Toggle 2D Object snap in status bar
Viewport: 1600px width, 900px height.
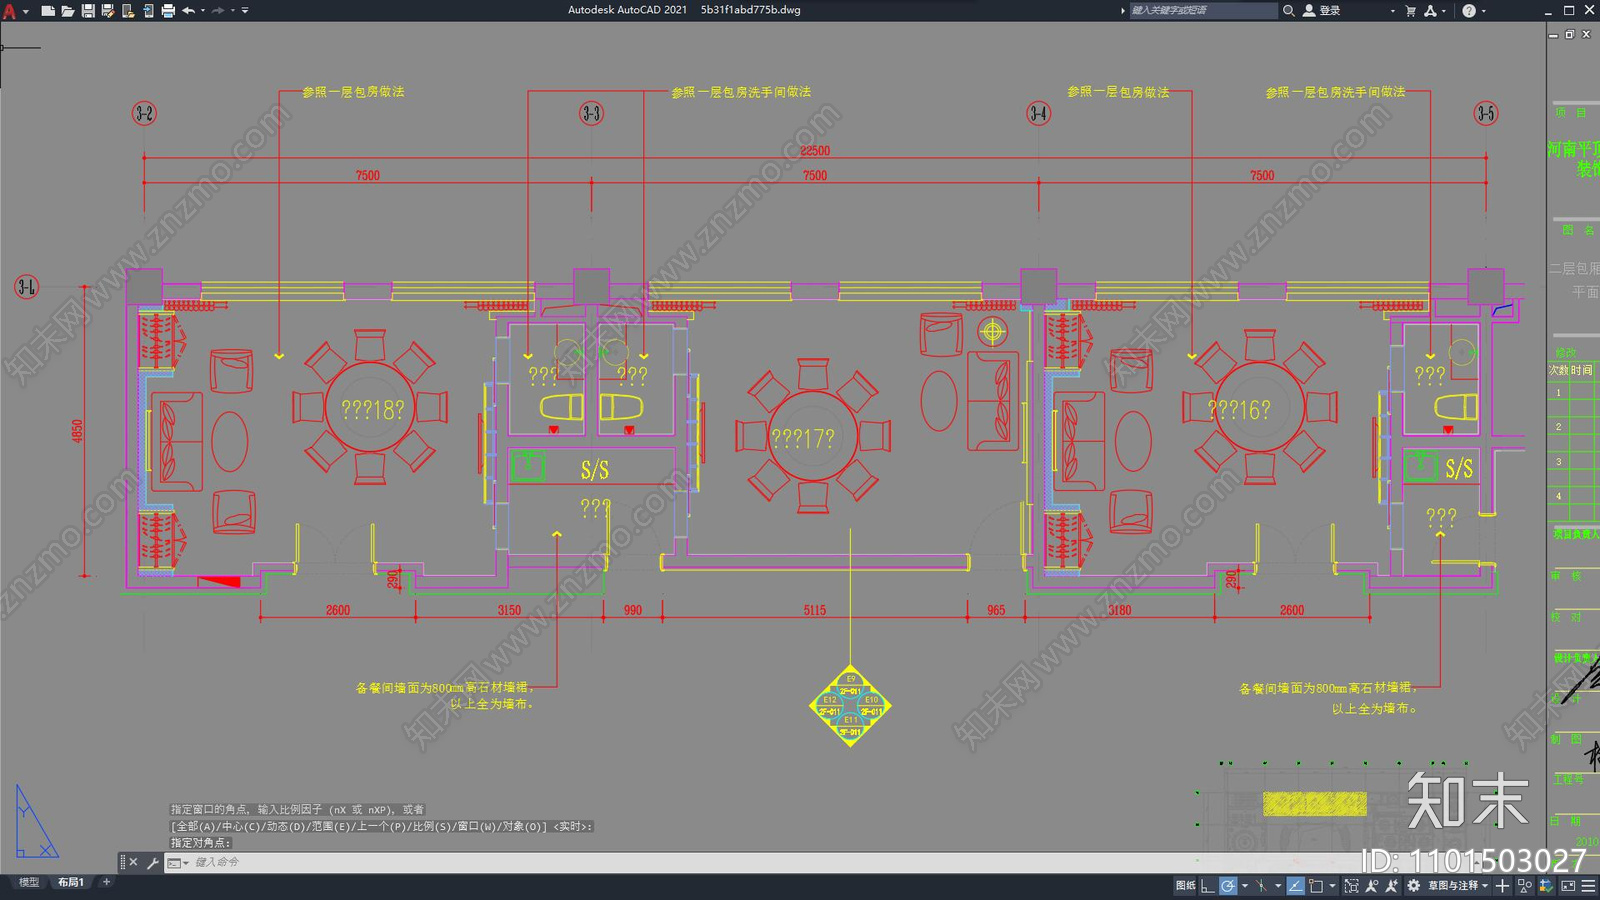tap(1316, 886)
